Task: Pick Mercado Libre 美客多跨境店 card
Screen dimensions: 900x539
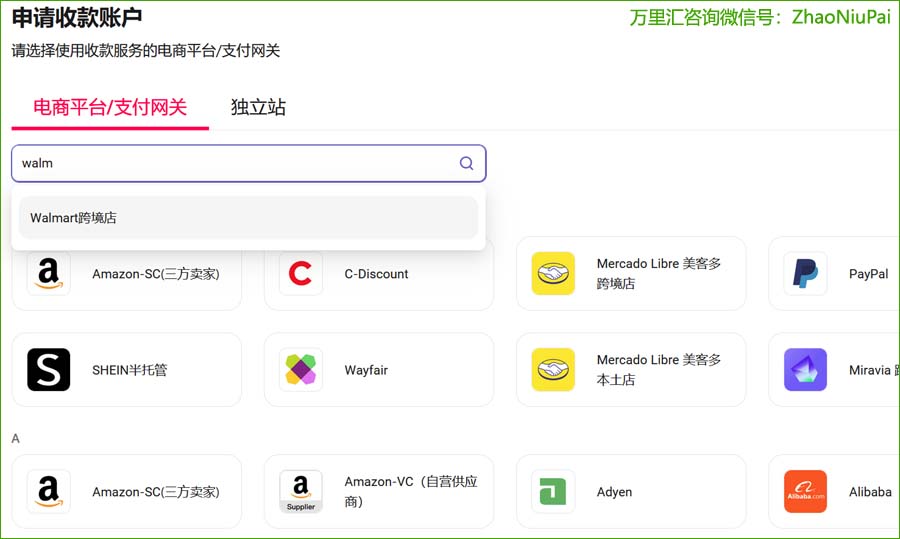Action: click(631, 273)
